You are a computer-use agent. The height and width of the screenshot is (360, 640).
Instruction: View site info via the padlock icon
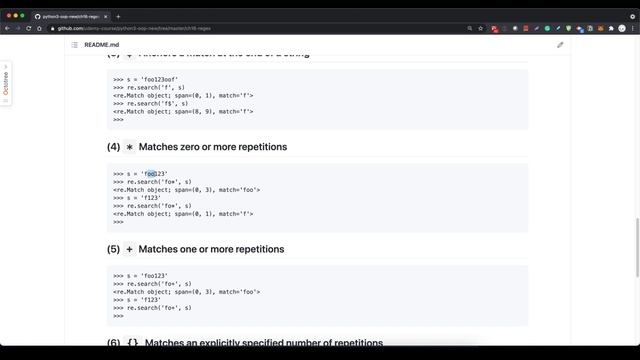52,29
